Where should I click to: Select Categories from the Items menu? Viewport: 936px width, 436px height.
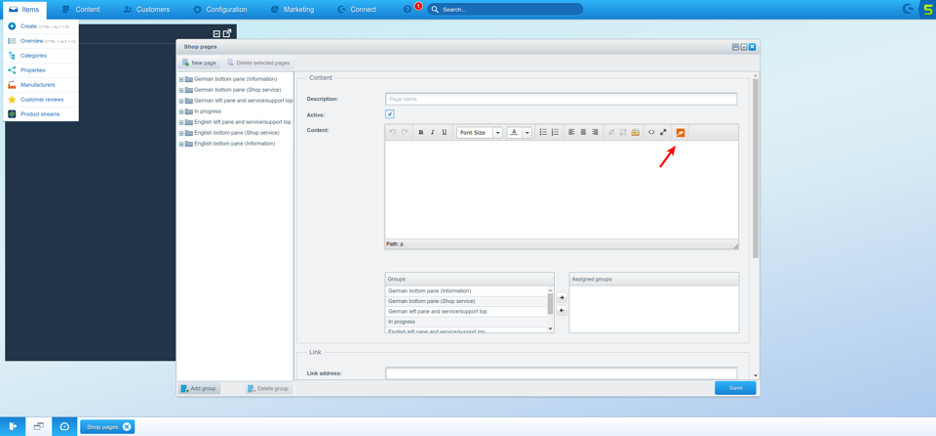[33, 56]
